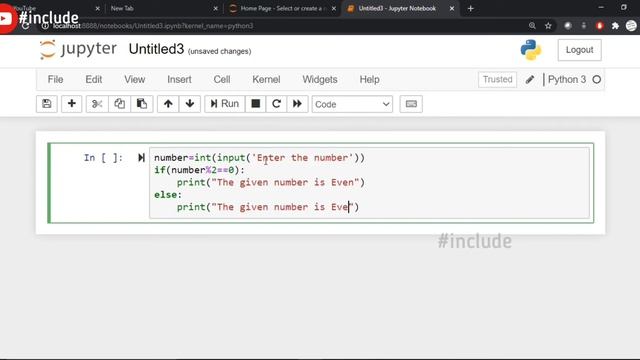Viewport: 640px width, 360px height.
Task: Open a new browser tab with plus
Action: point(470,8)
